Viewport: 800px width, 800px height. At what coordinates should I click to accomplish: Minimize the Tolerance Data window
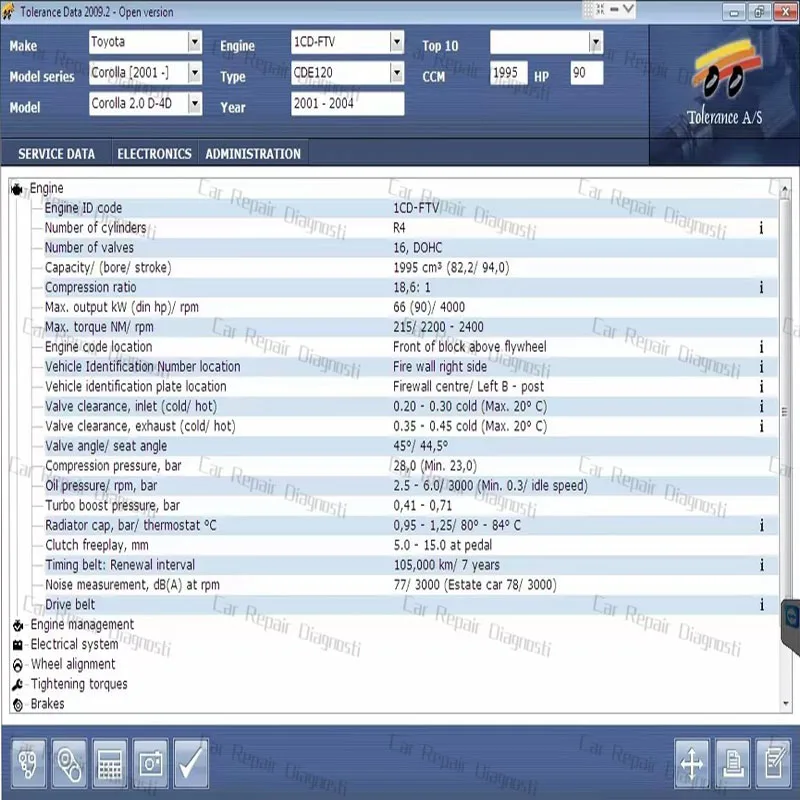click(x=734, y=12)
